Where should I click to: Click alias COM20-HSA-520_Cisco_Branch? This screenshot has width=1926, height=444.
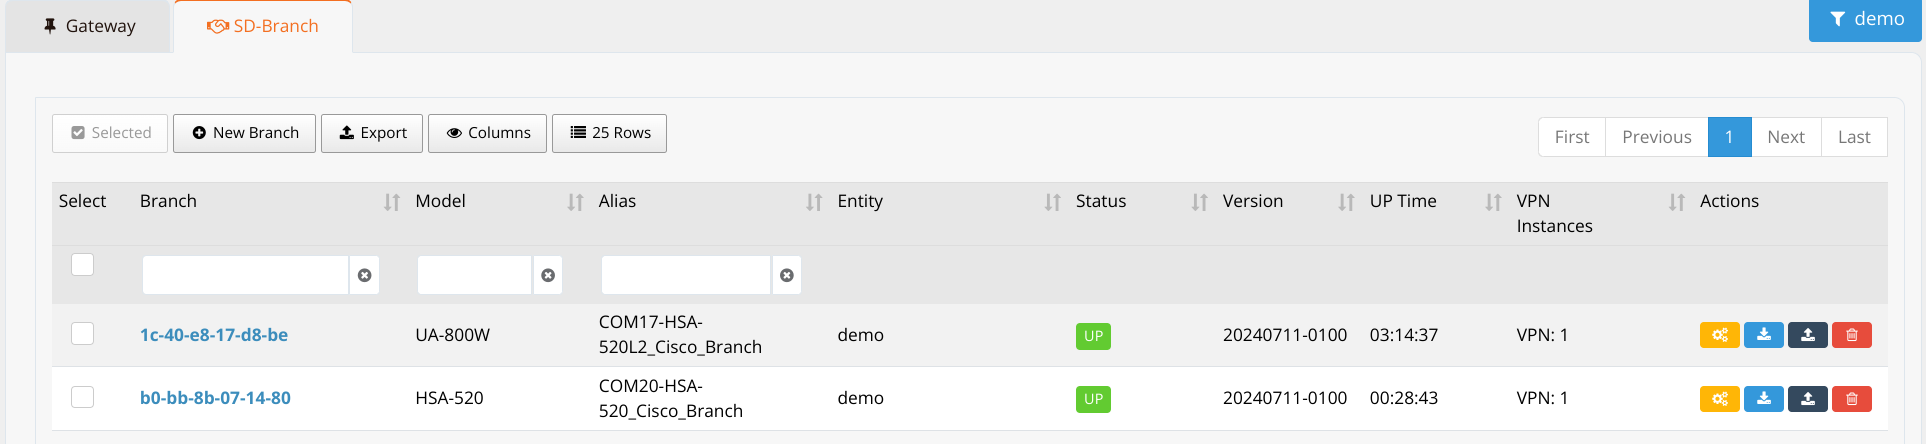[x=671, y=398]
